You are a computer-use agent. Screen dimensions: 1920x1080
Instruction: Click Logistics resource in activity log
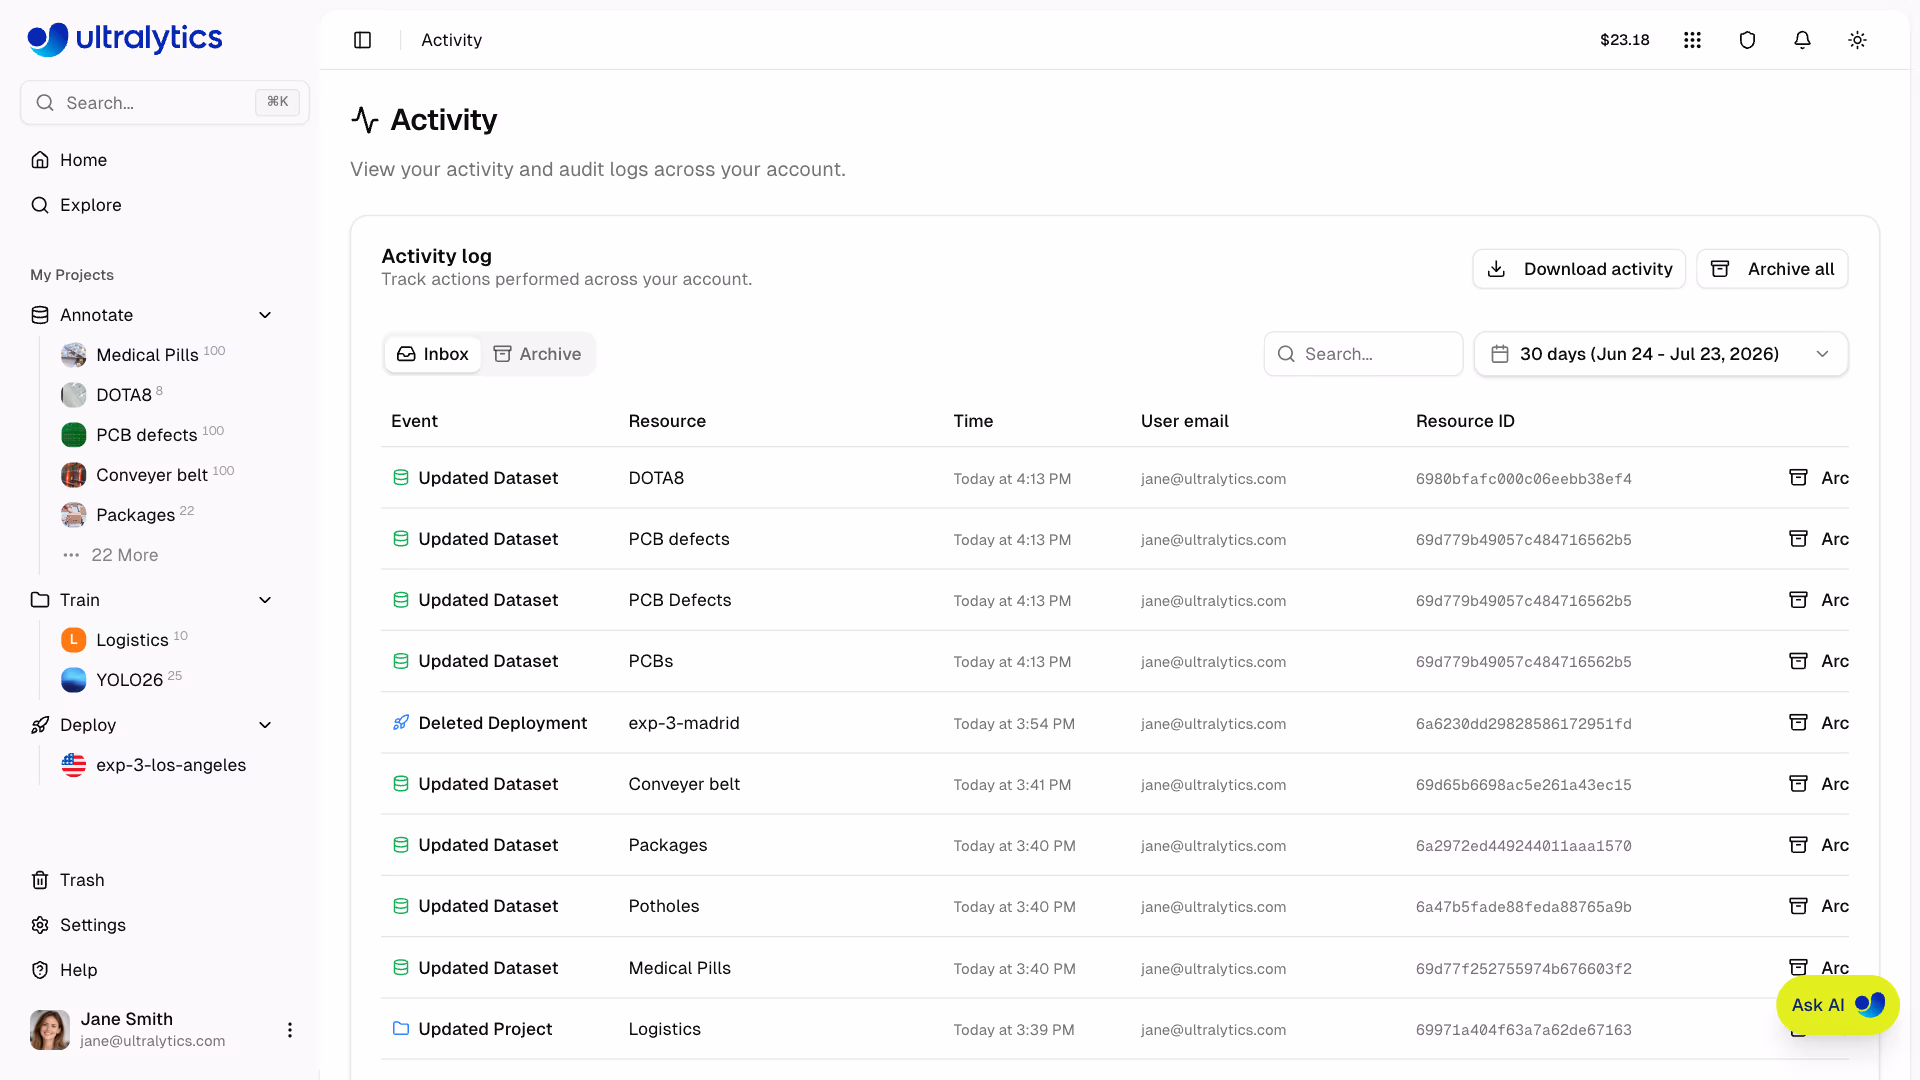664,1029
